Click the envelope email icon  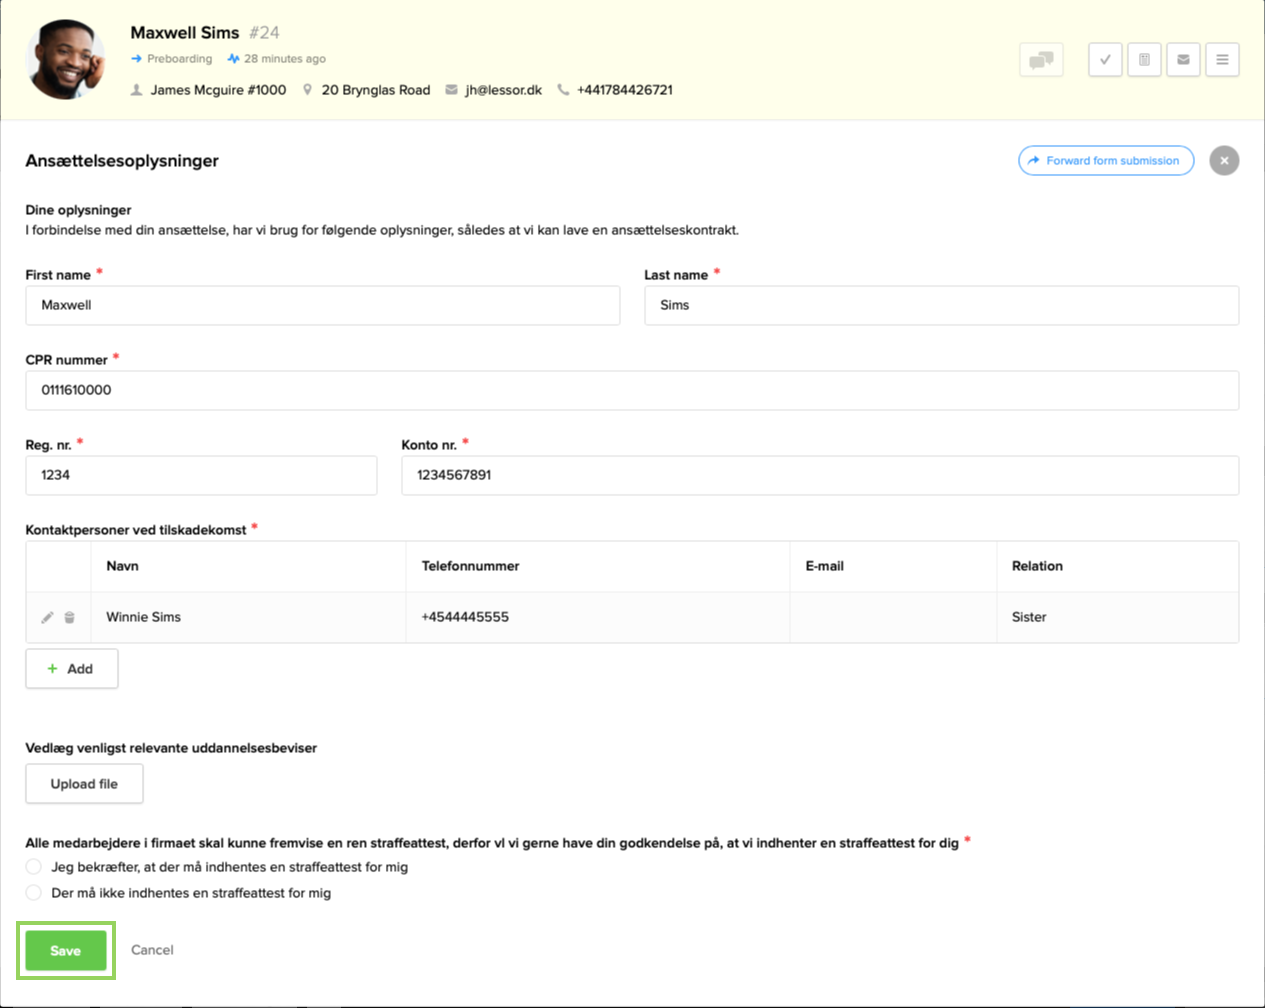[1182, 60]
